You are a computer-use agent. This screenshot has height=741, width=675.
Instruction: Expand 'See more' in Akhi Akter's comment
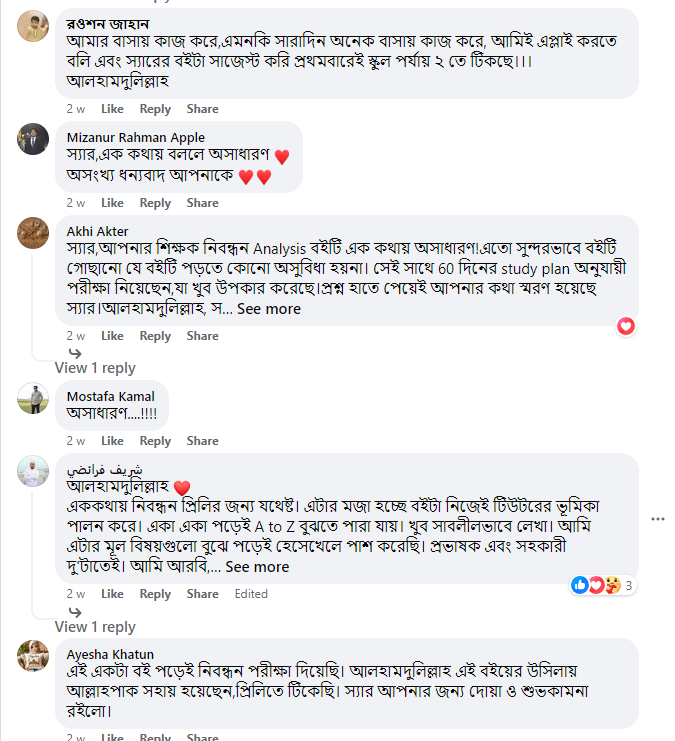269,309
